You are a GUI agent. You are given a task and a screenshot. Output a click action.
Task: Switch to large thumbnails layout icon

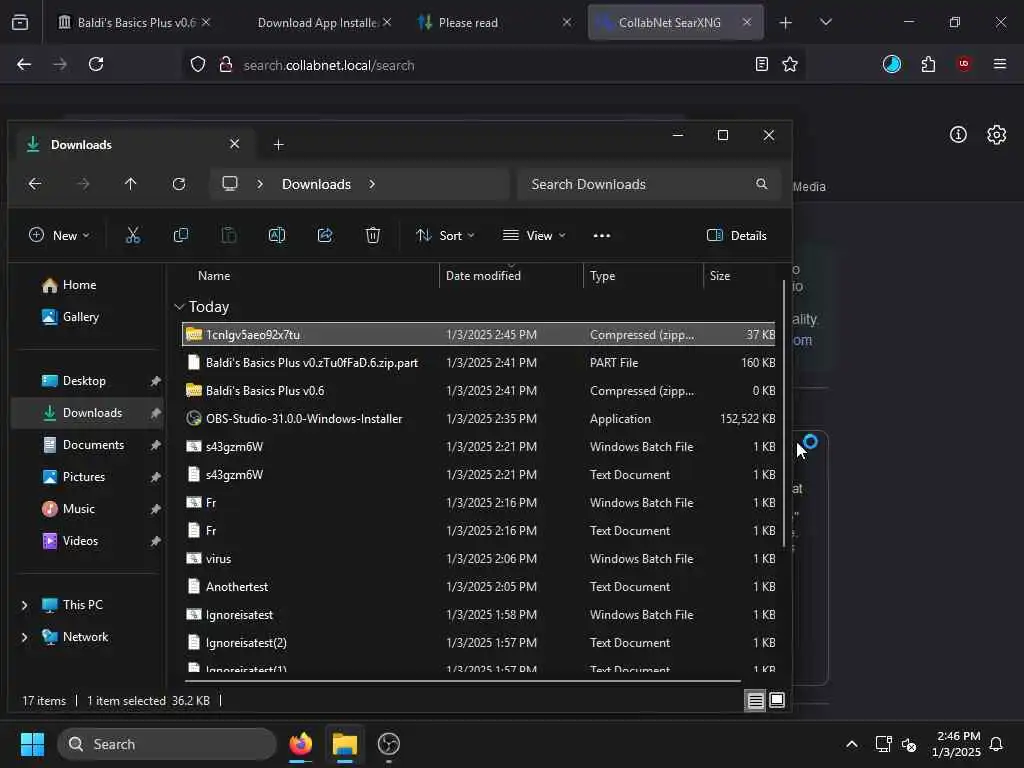click(x=776, y=701)
